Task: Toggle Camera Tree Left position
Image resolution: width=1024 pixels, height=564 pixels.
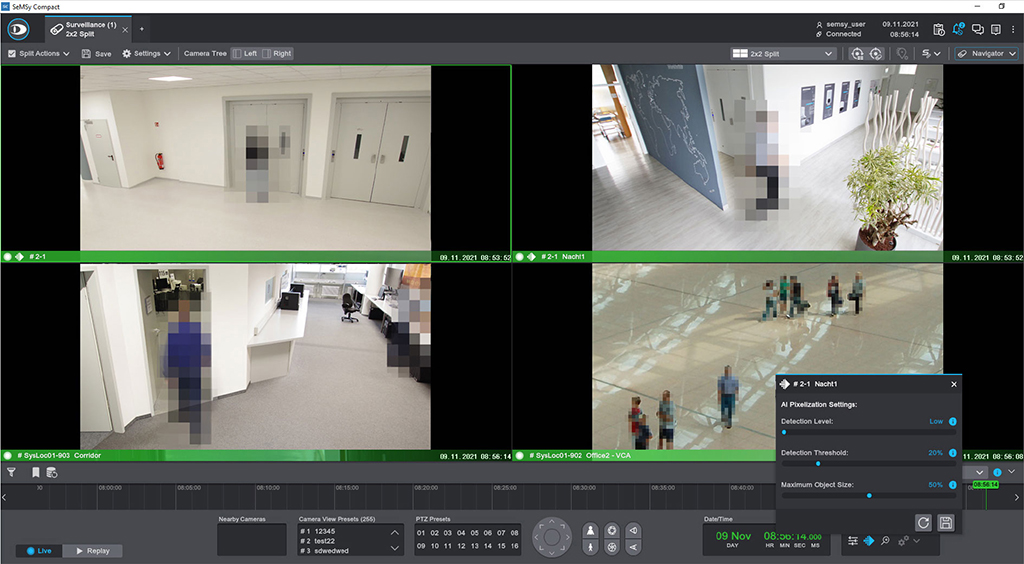Action: pyautogui.click(x=244, y=54)
